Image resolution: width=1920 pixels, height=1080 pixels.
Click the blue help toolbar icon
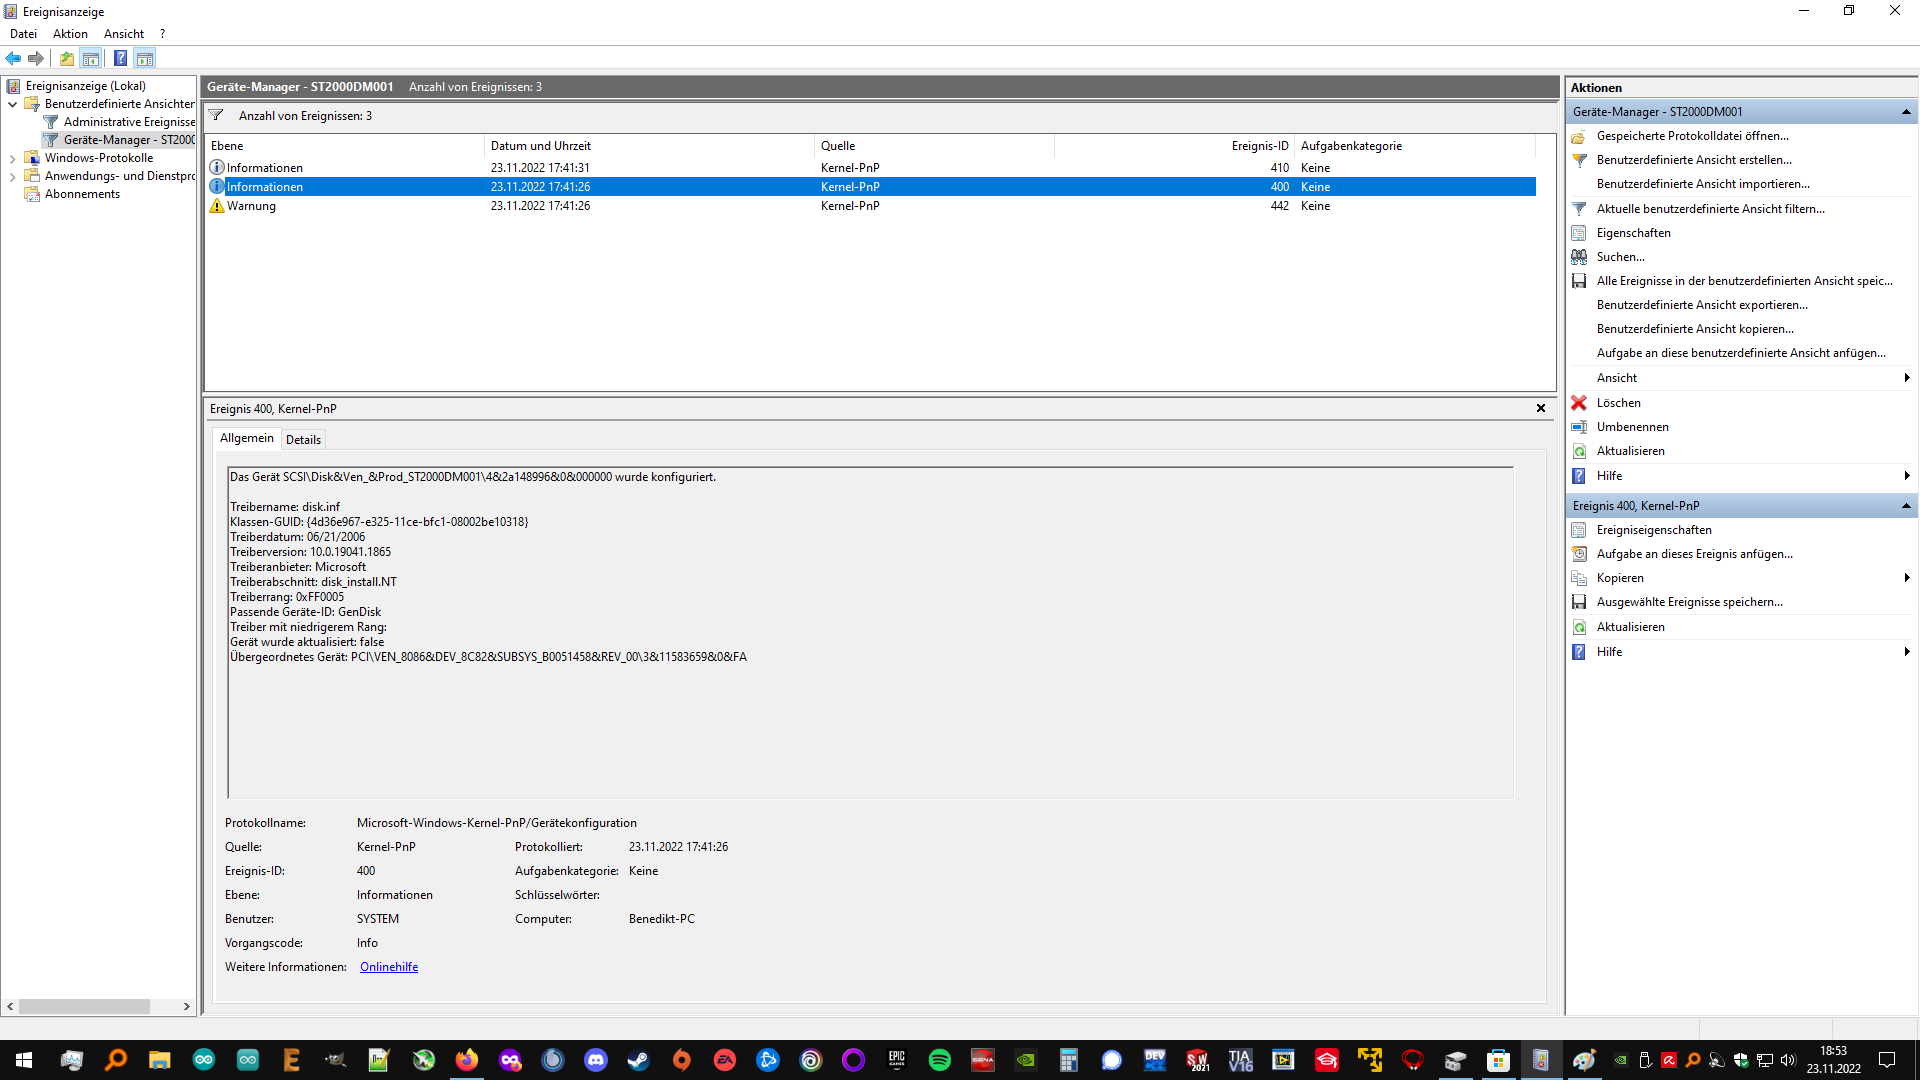(120, 58)
